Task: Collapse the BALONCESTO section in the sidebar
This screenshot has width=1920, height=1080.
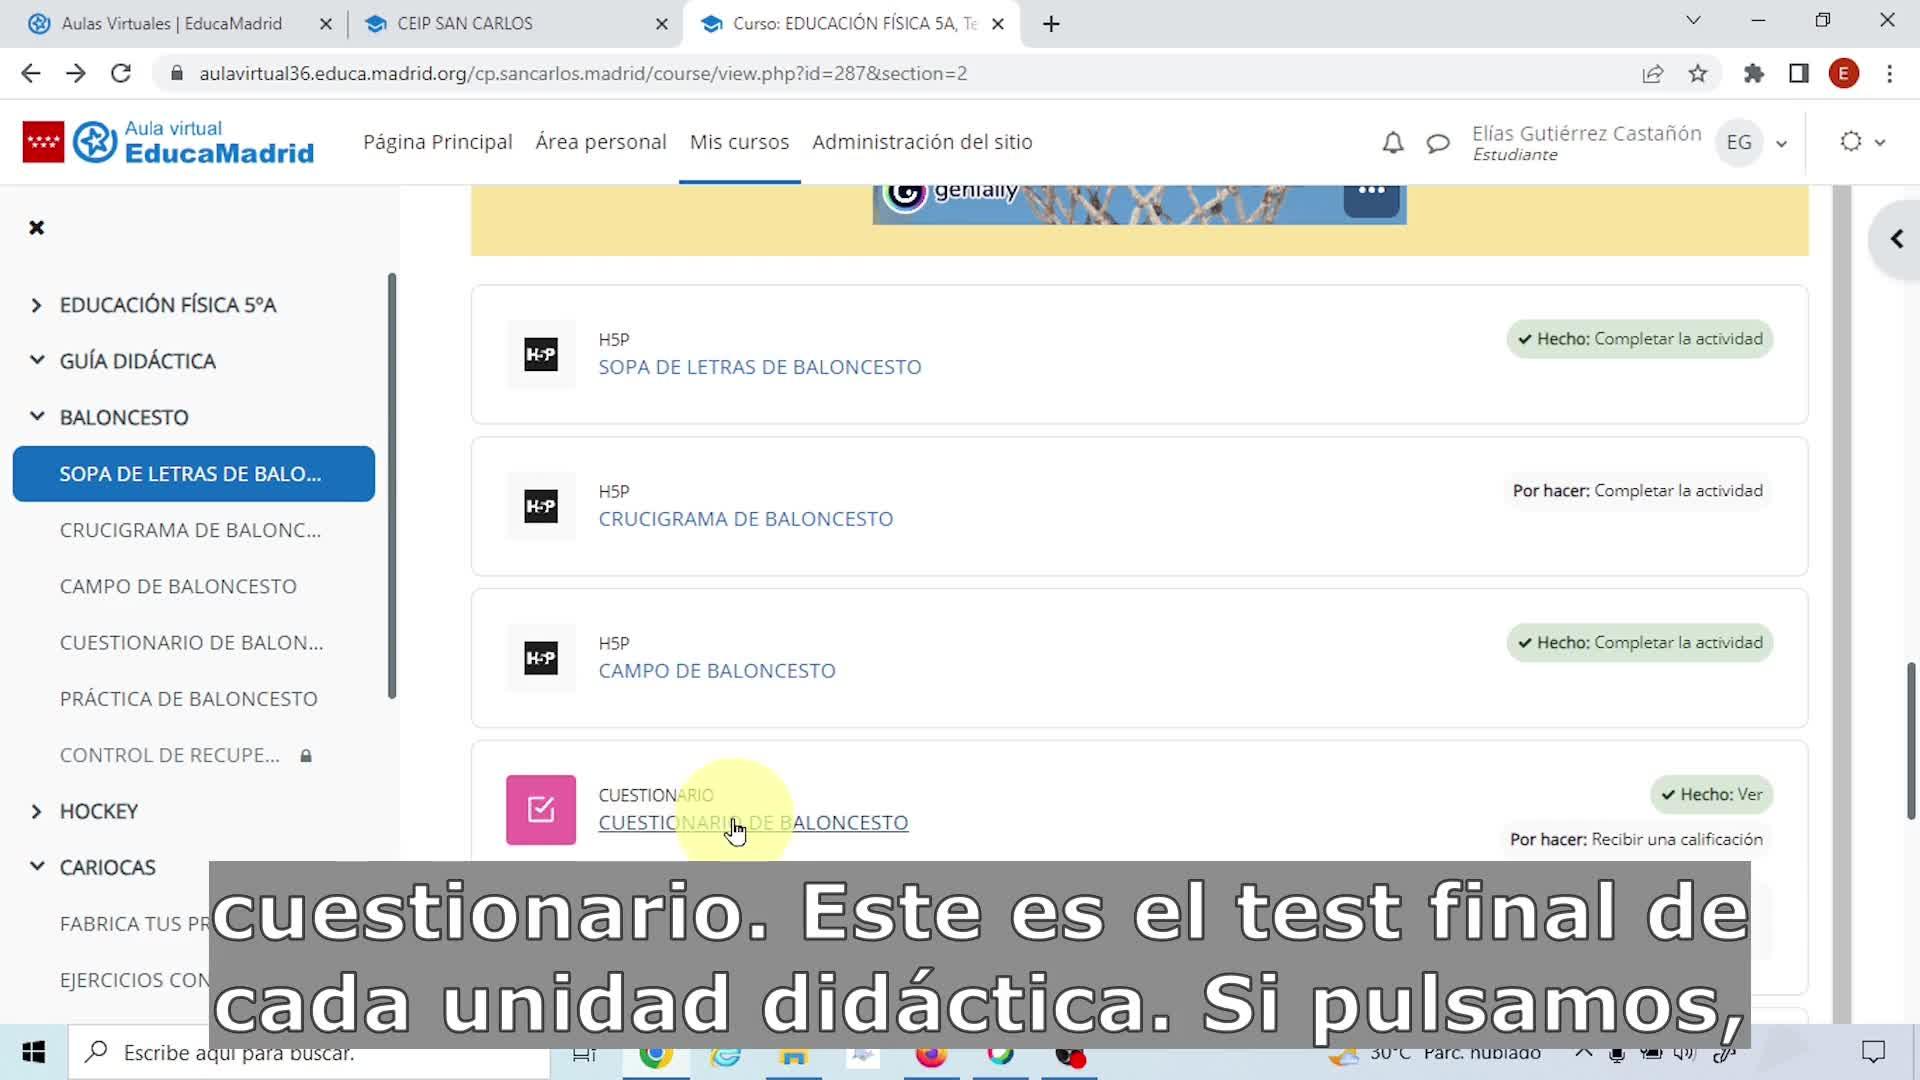Action: click(37, 417)
